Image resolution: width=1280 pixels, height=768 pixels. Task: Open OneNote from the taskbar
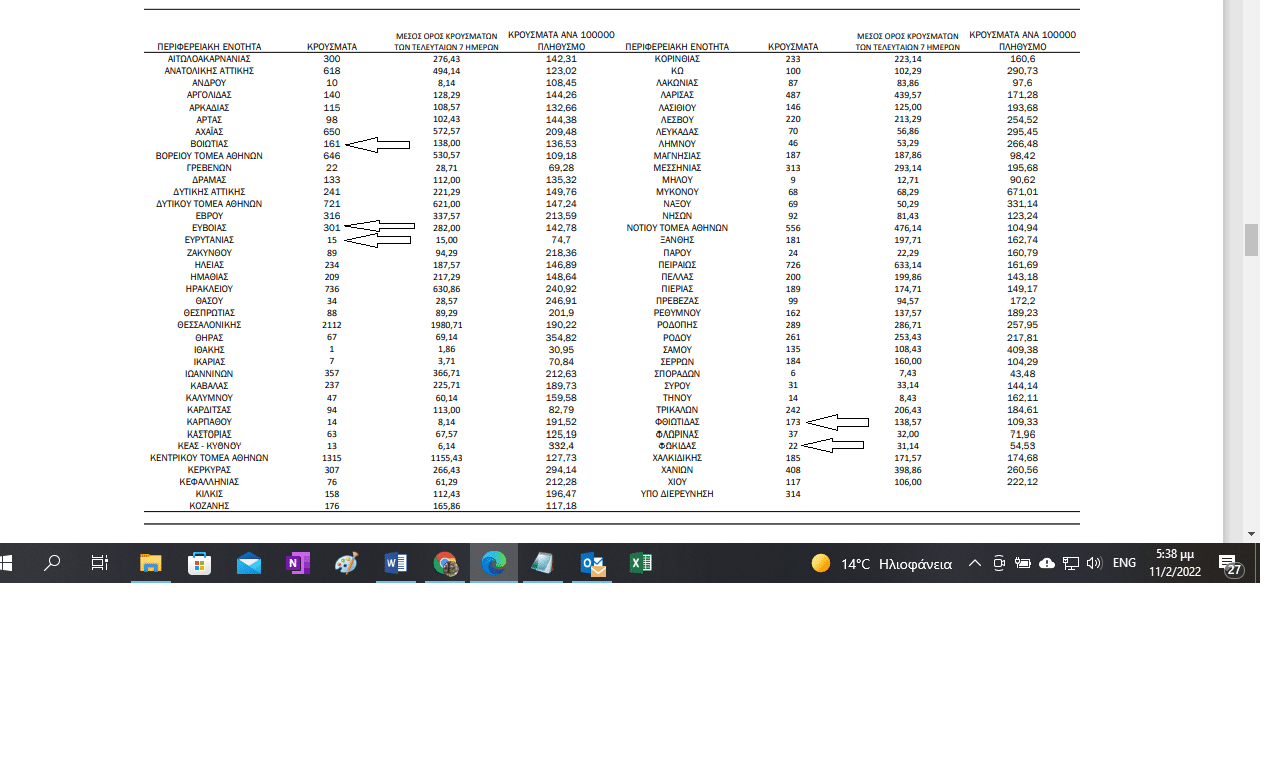297,564
